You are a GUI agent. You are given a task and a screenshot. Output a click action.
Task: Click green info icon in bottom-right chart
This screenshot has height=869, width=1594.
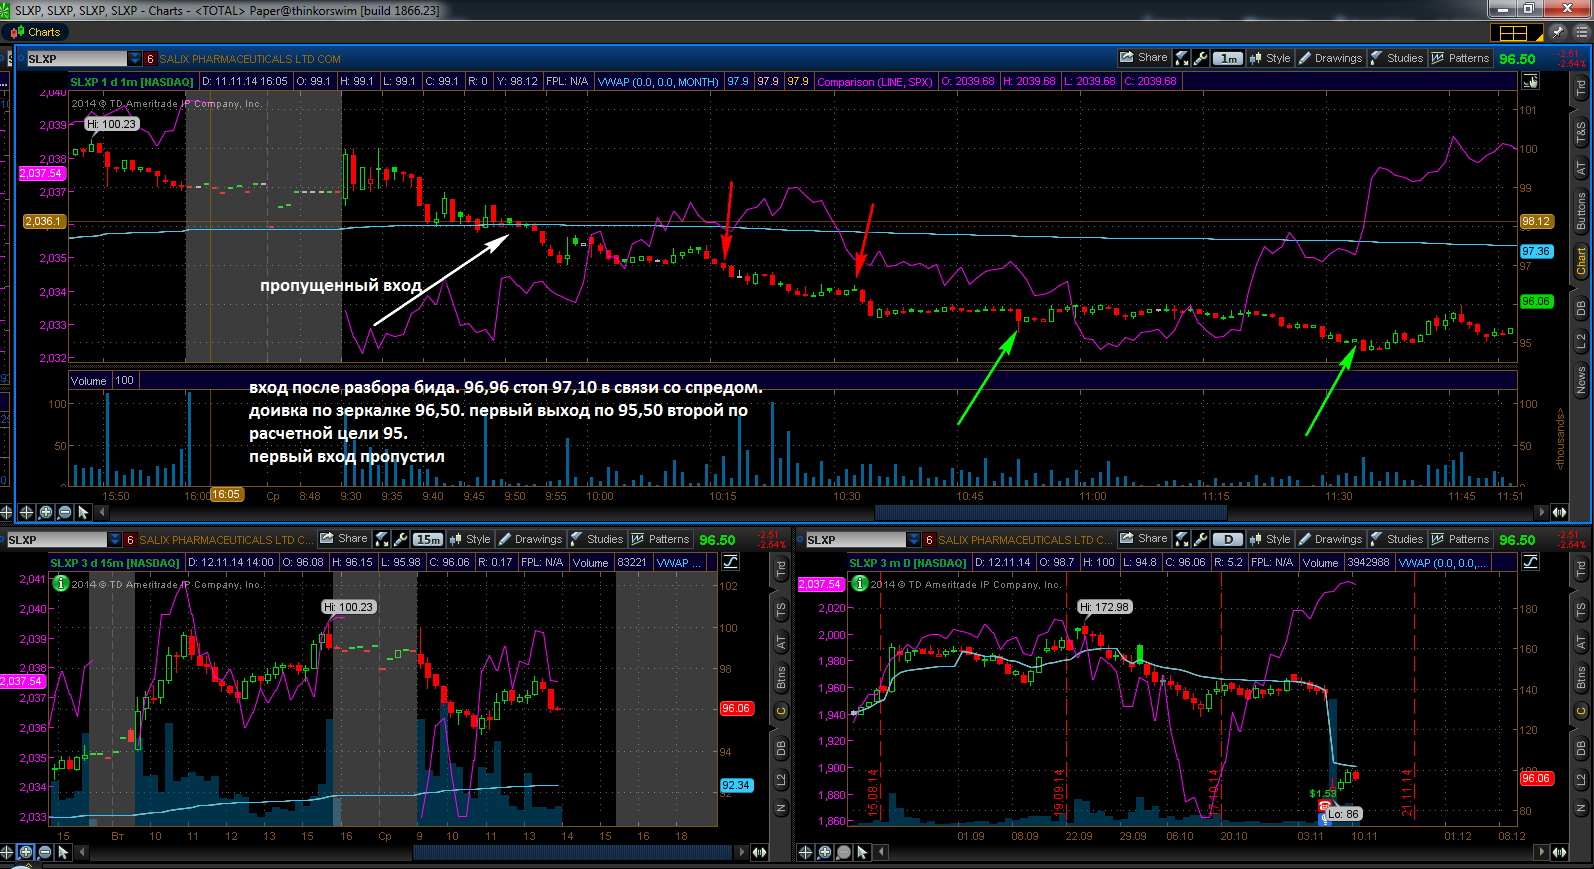click(859, 583)
